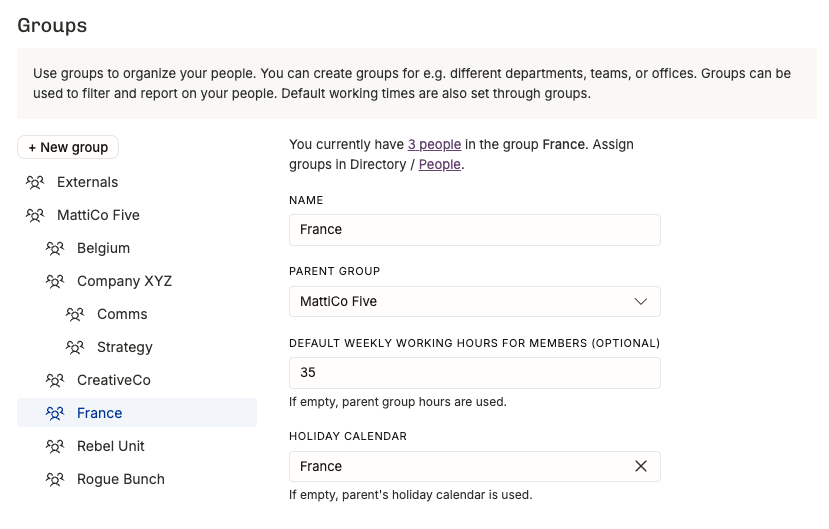Viewport: 829px width, 529px height.
Task: Click the group icon beside Comms
Action: click(75, 314)
